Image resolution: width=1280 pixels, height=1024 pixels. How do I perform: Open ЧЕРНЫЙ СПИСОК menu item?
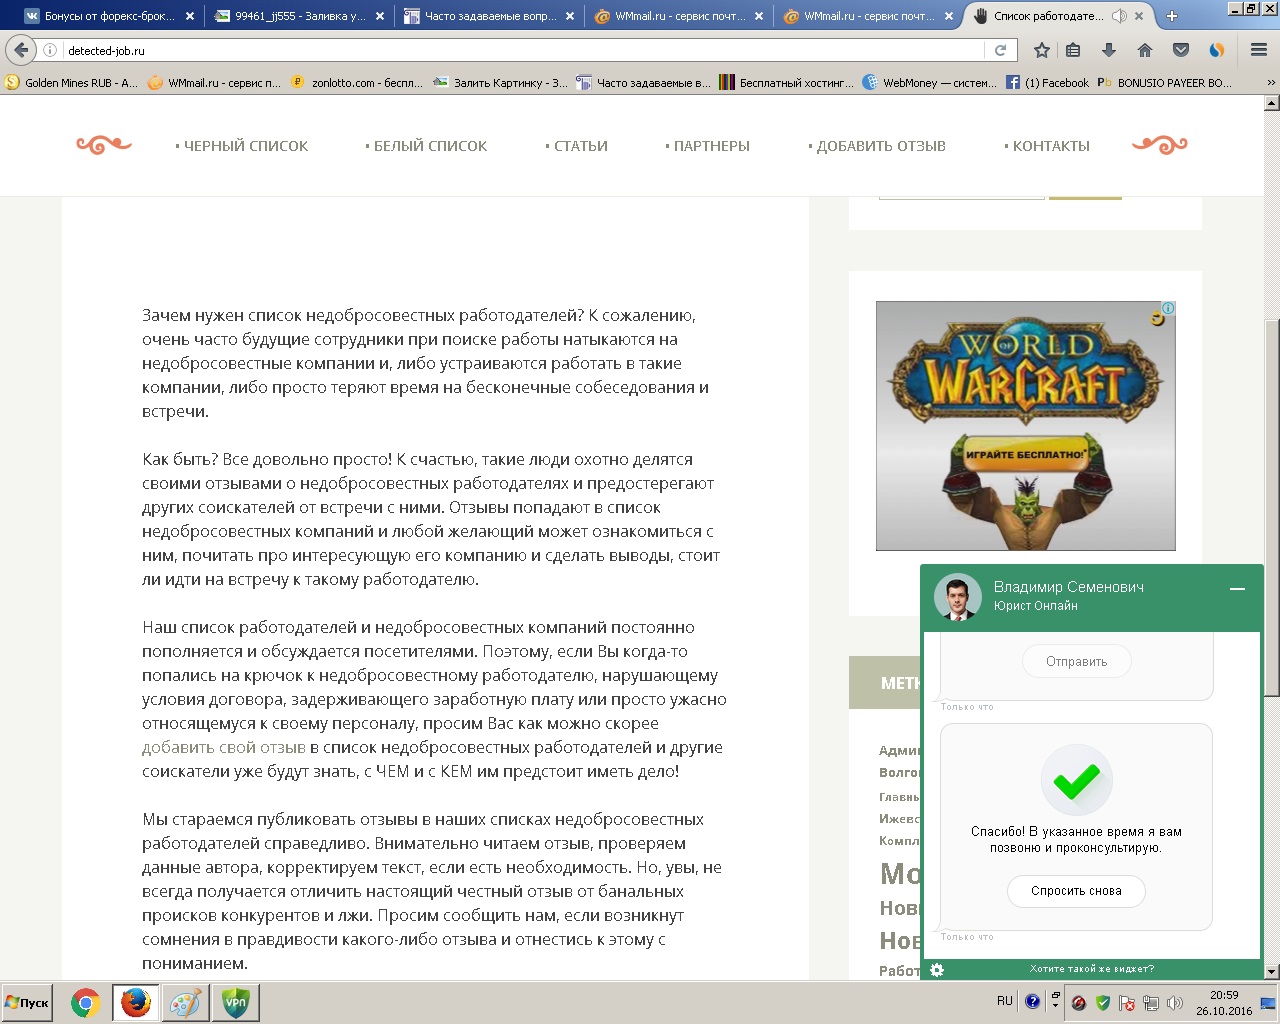coord(242,146)
